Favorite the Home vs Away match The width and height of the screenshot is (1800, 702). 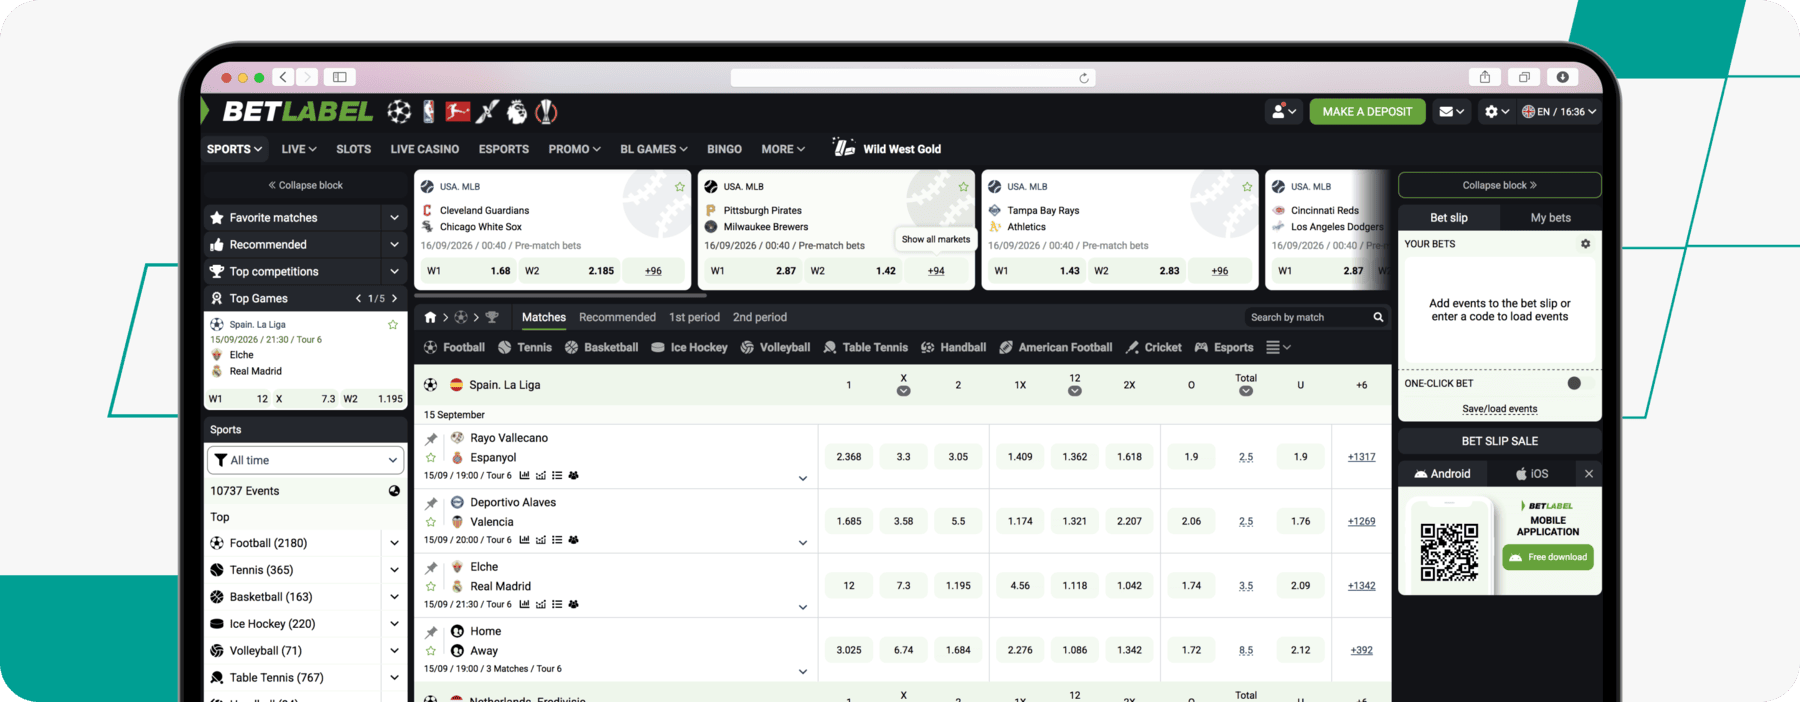click(431, 651)
